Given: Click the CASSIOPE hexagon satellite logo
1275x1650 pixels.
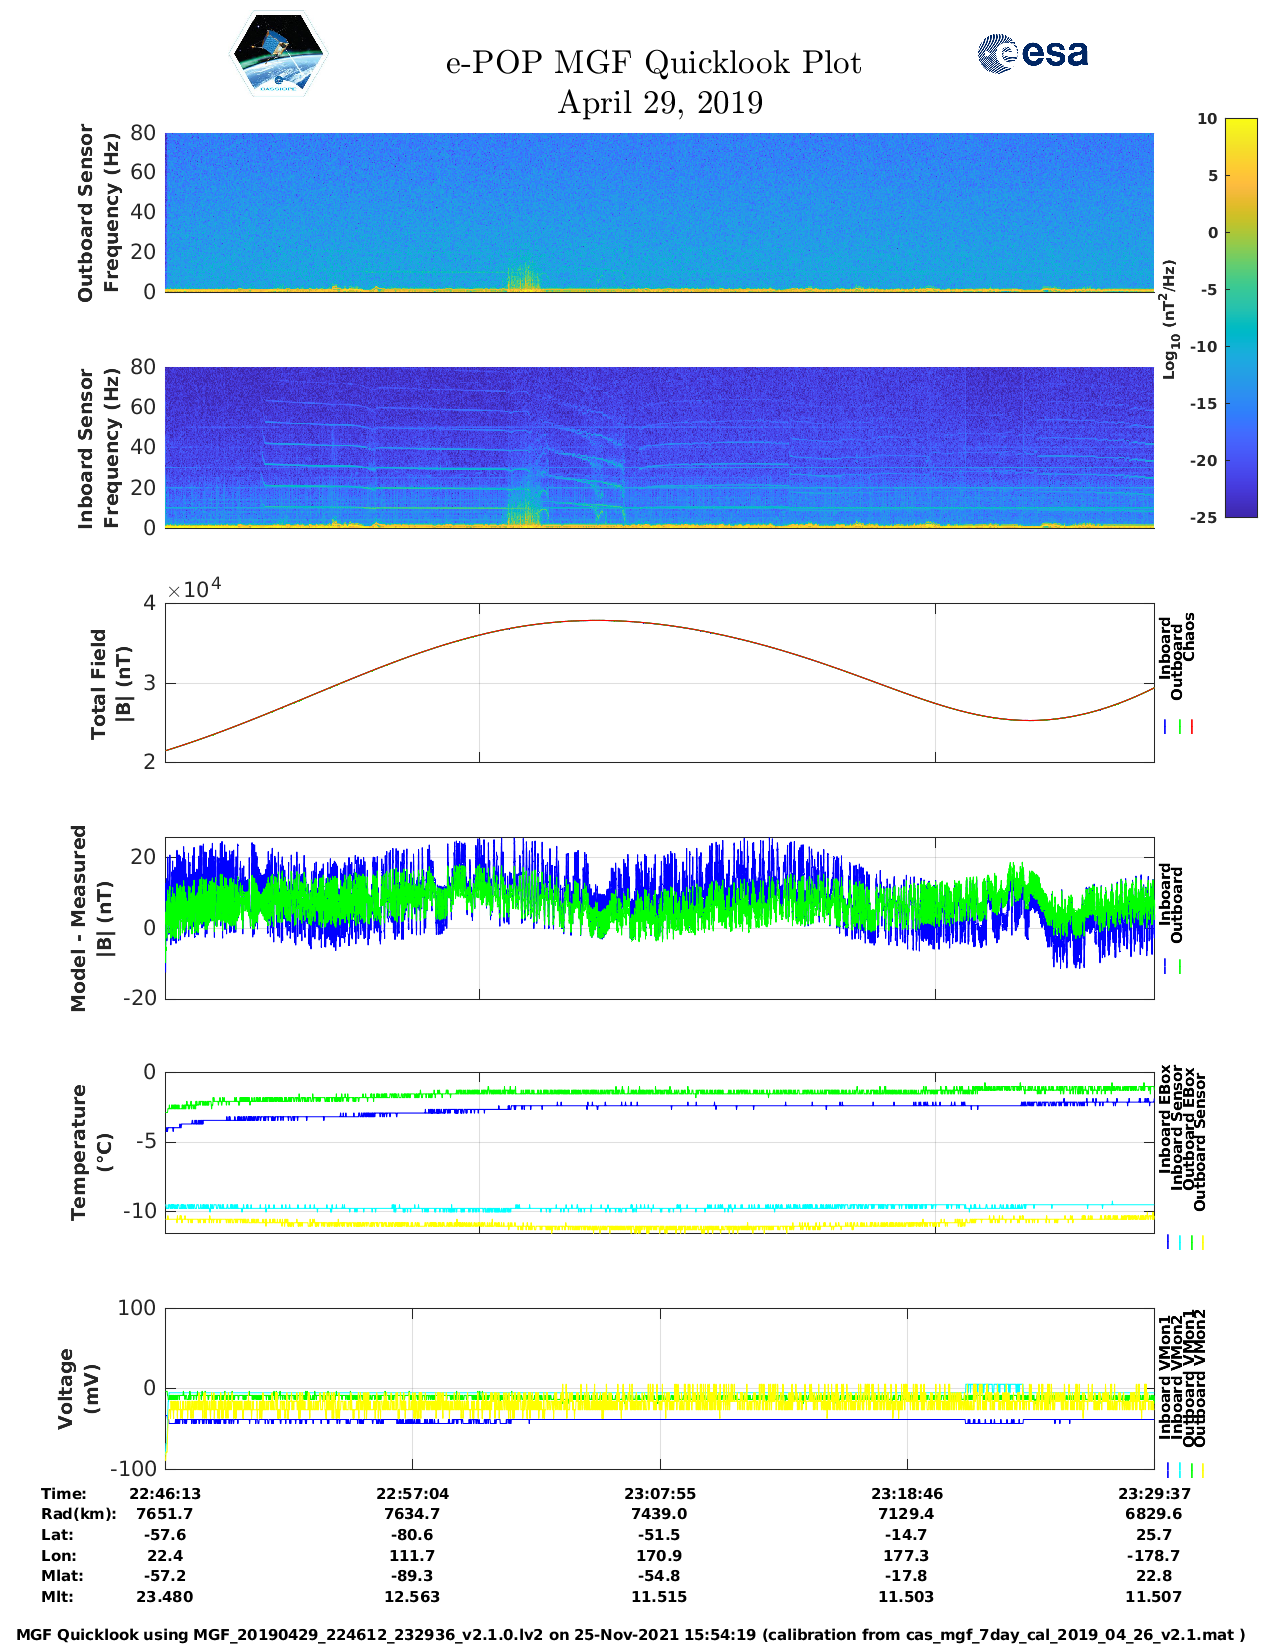Looking at the screenshot, I should [278, 54].
